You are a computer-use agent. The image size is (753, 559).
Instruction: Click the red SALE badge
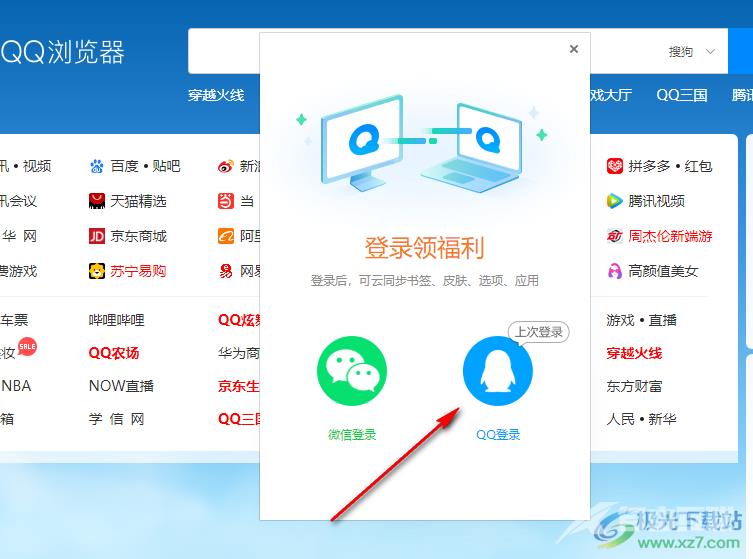click(27, 346)
